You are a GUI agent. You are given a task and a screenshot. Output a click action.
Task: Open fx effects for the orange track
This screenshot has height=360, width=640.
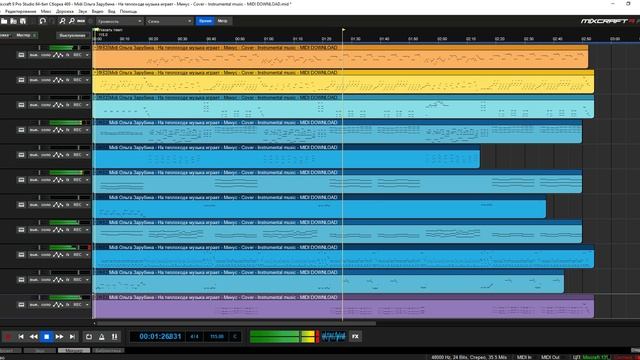coord(68,55)
